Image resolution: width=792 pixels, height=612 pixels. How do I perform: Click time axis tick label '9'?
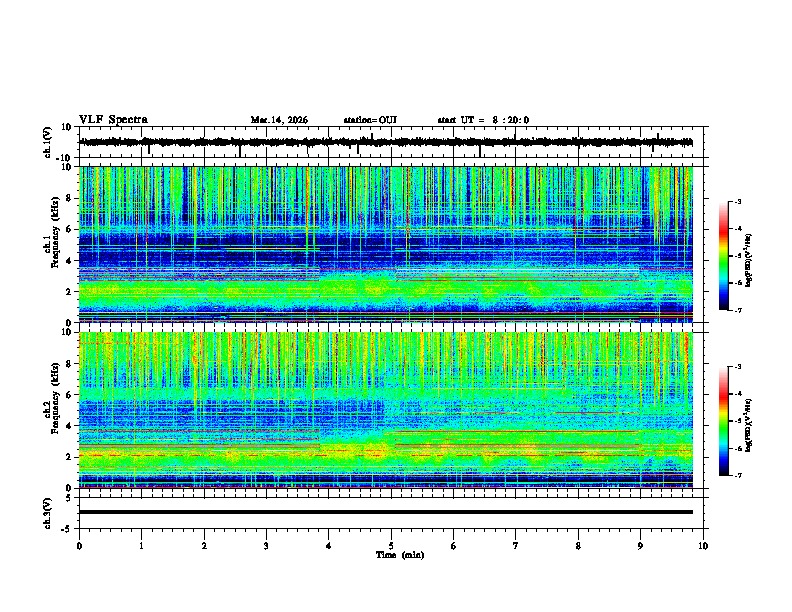pos(640,546)
